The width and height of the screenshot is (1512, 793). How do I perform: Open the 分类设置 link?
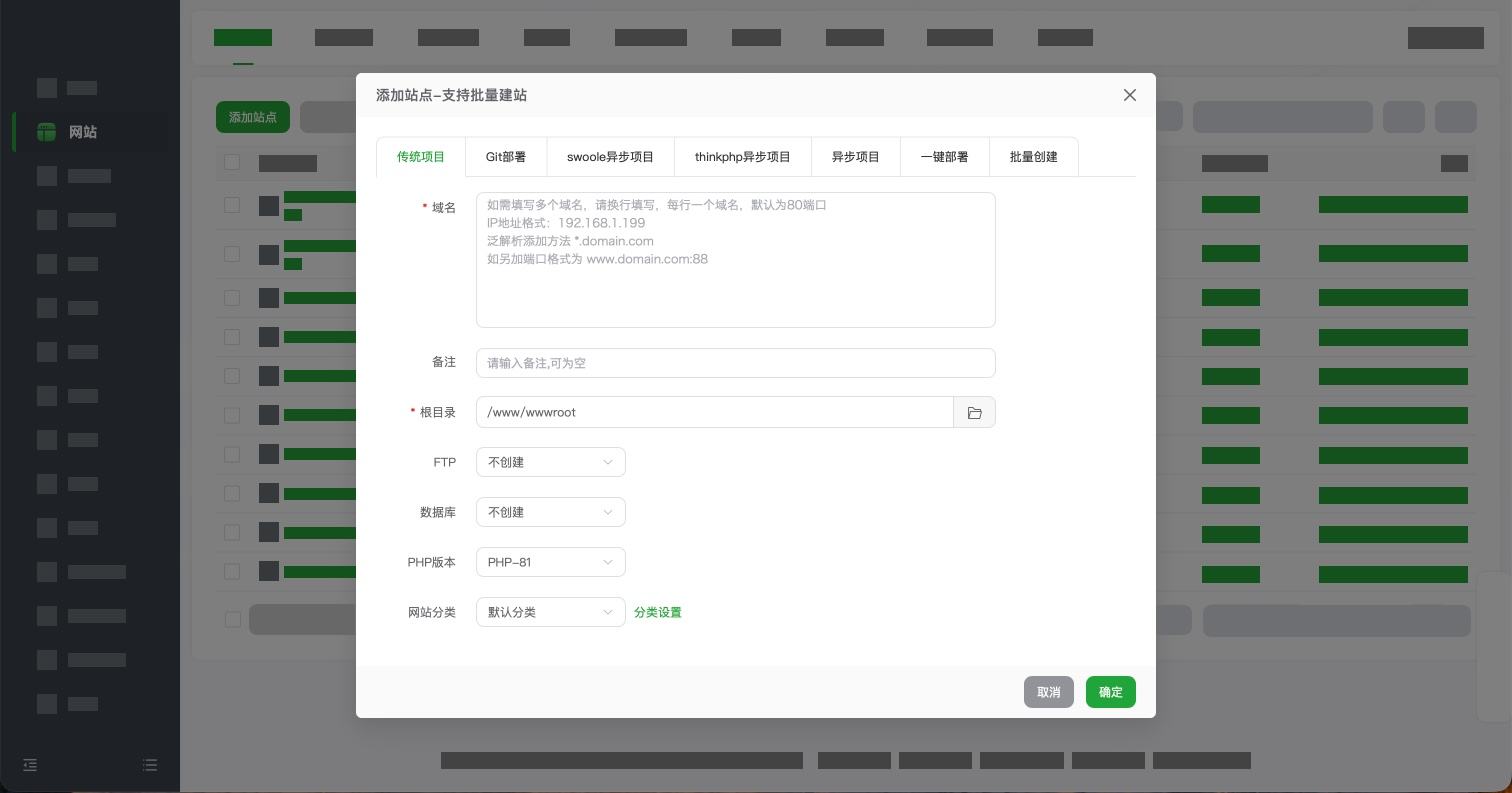[x=658, y=612]
